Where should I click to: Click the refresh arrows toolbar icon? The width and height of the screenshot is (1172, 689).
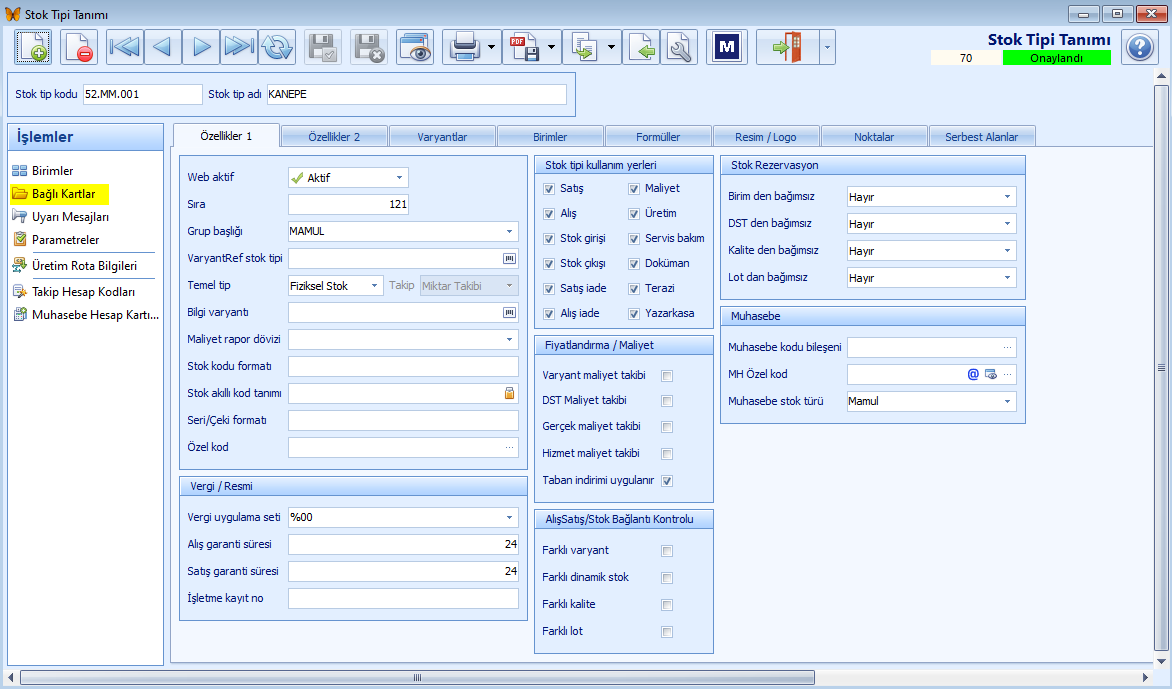coord(277,47)
